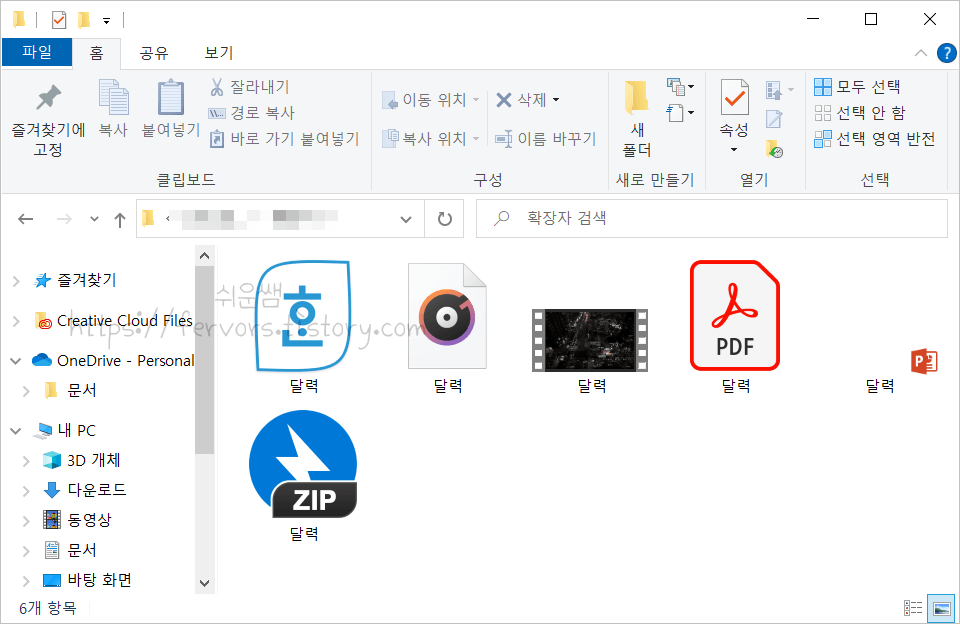Copy path with 경로 복사
The height and width of the screenshot is (624, 960).
pyautogui.click(x=252, y=113)
